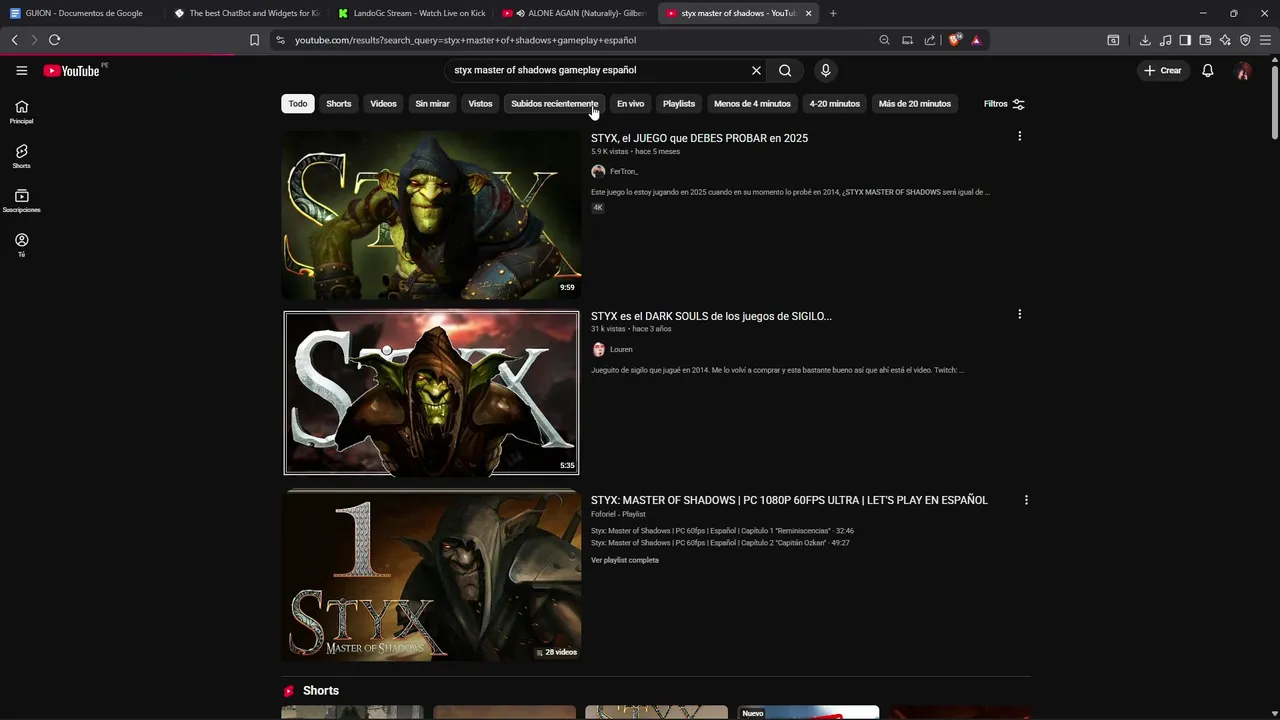Open video STYX, el JUEGO que DEBES PROBAR
1280x720 pixels.
coord(699,138)
